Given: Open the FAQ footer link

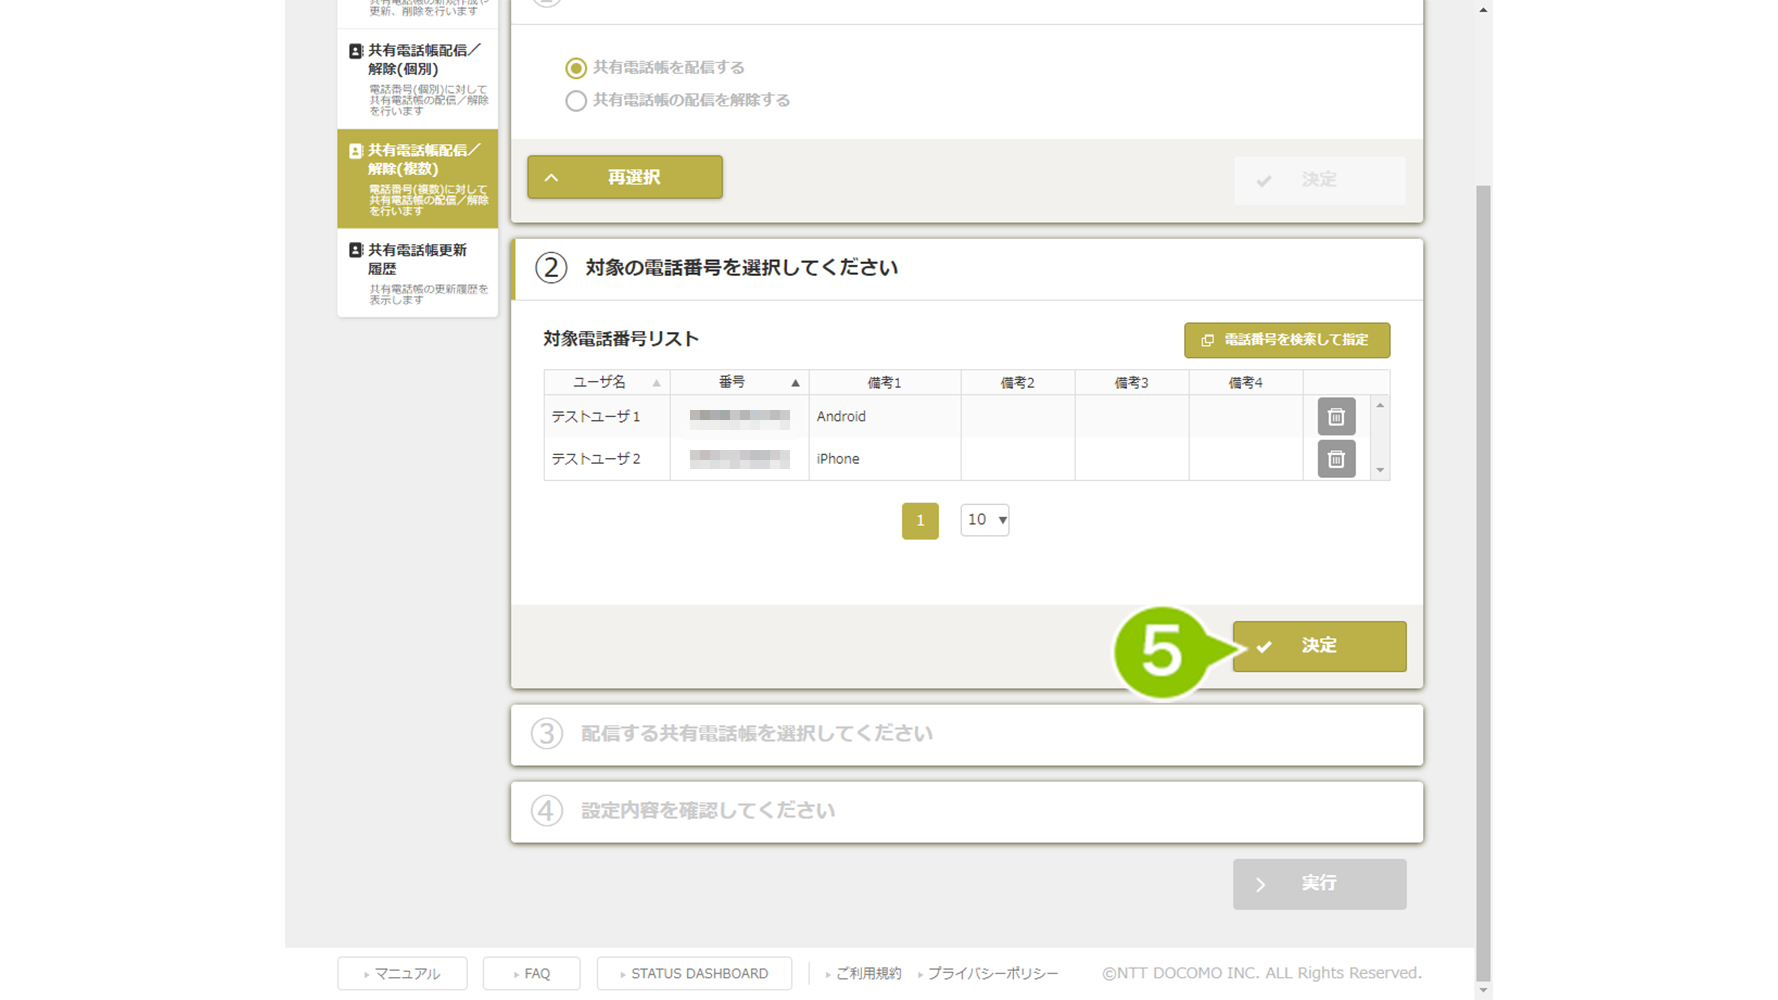Looking at the screenshot, I should coord(531,974).
